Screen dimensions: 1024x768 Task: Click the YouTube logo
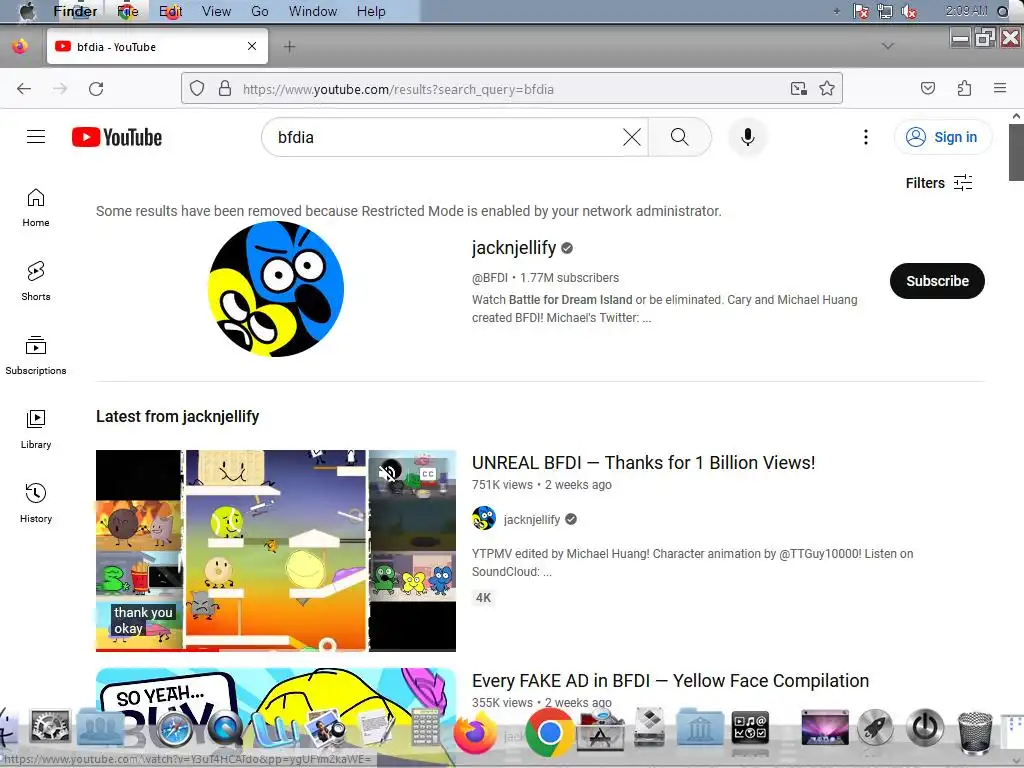(x=117, y=137)
